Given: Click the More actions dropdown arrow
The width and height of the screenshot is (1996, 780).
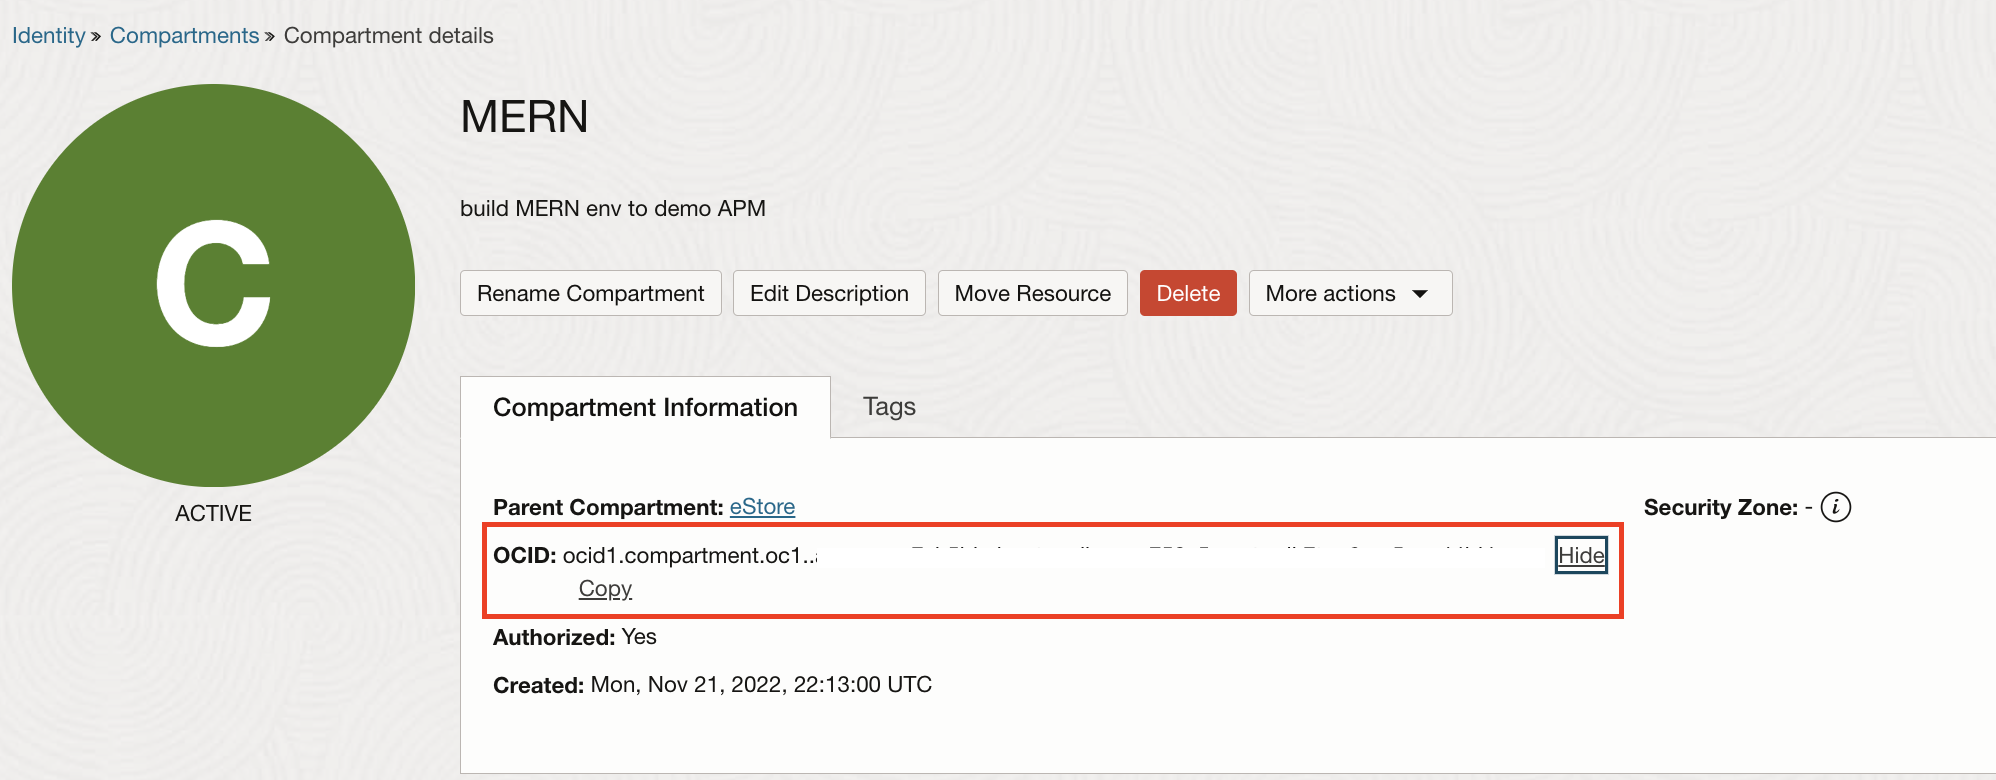Looking at the screenshot, I should [x=1420, y=294].
